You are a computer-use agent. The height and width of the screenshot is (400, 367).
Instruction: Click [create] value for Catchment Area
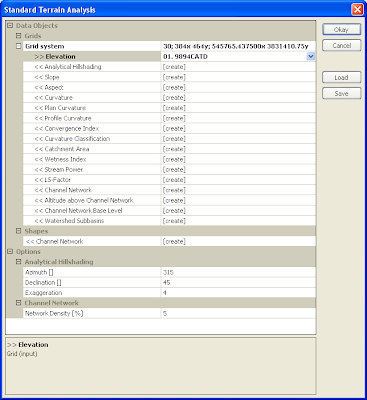tap(174, 149)
